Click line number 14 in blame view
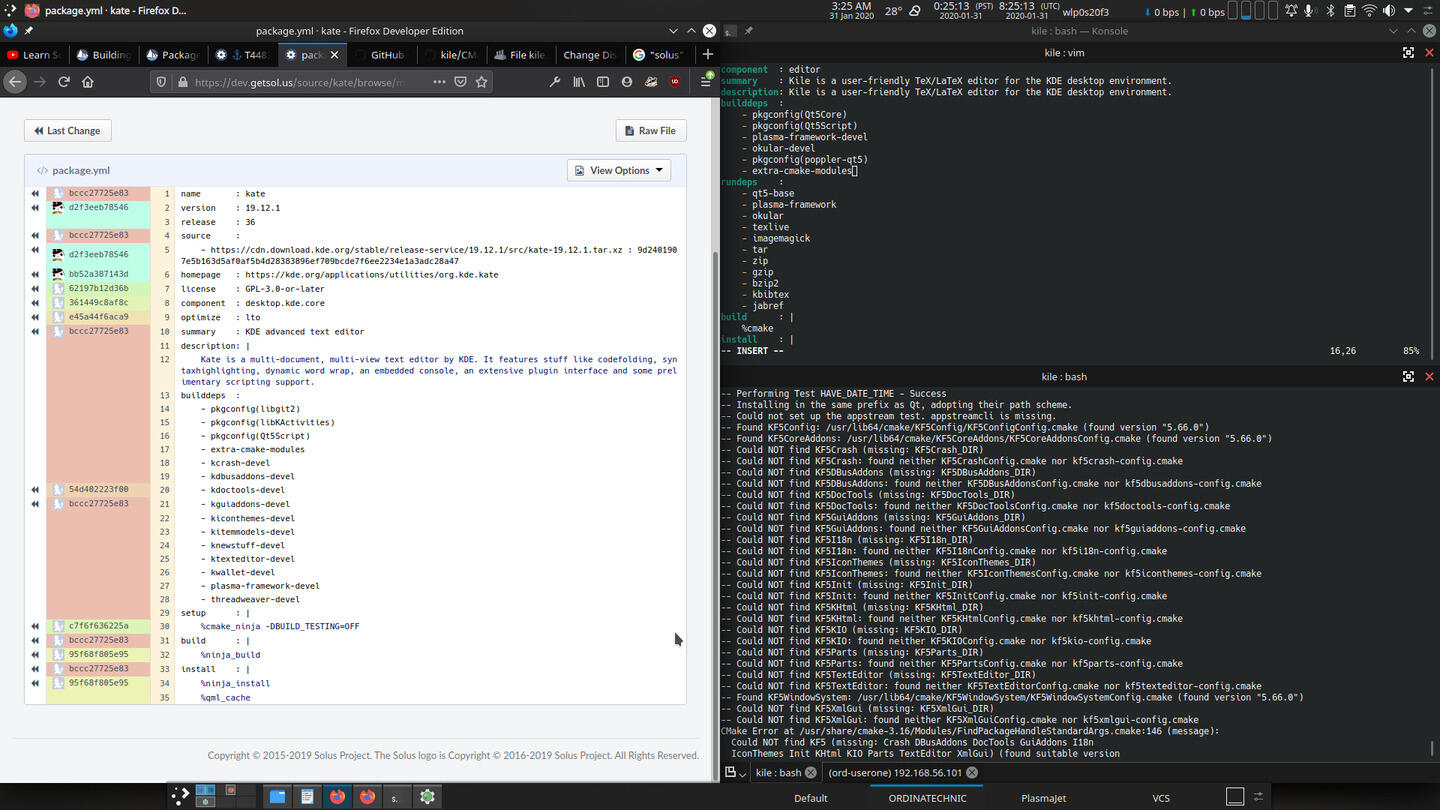Viewport: 1440px width, 810px height. (x=165, y=409)
